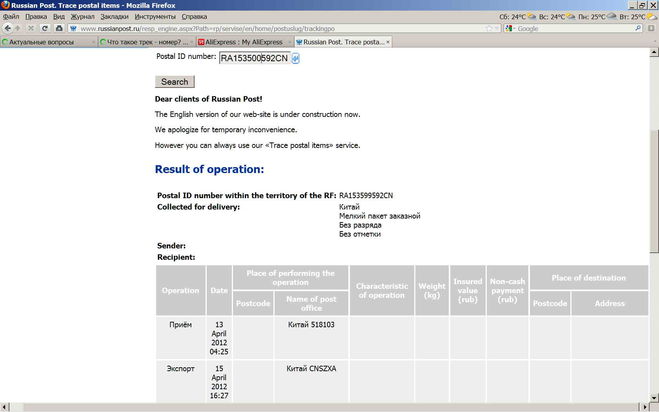Click the Мелкий пакет заказной text
Image resolution: width=659 pixels, height=412 pixels.
pos(380,216)
